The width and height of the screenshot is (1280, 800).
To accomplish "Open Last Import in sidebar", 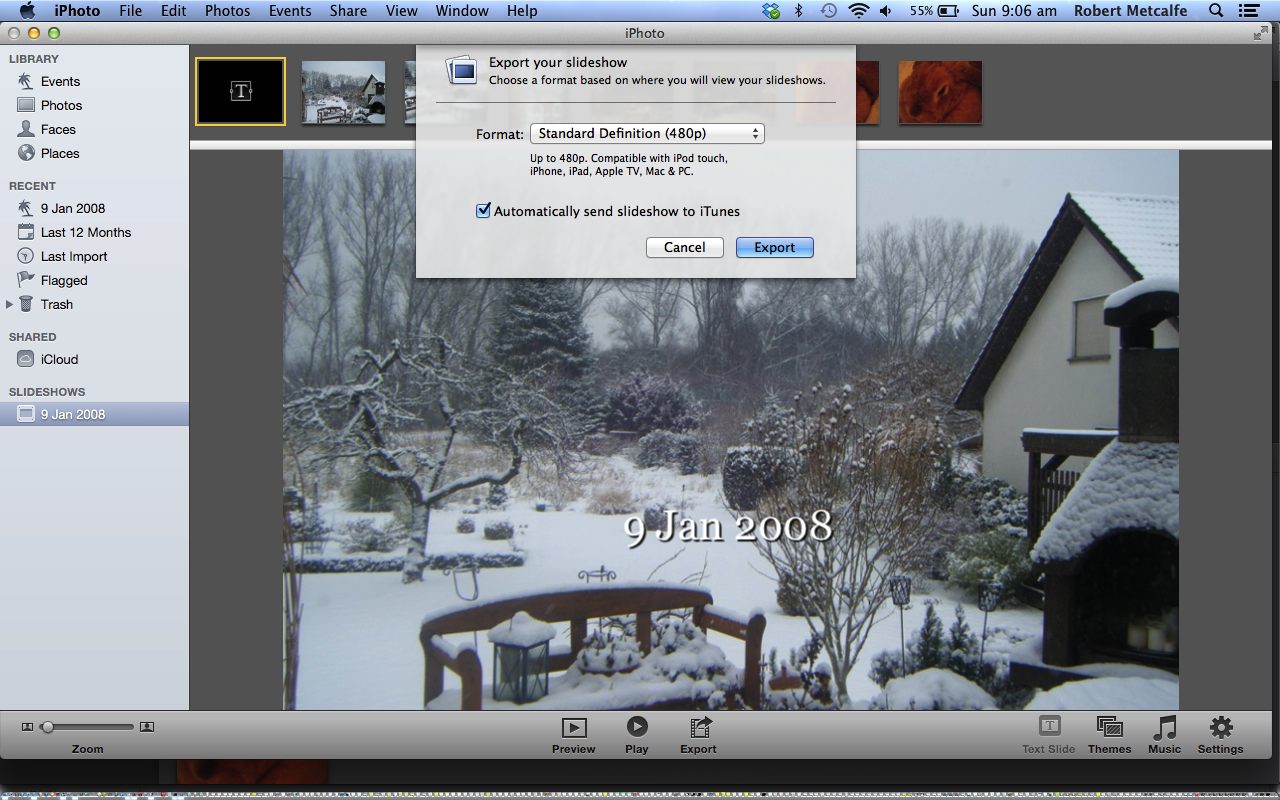I will click(x=73, y=256).
